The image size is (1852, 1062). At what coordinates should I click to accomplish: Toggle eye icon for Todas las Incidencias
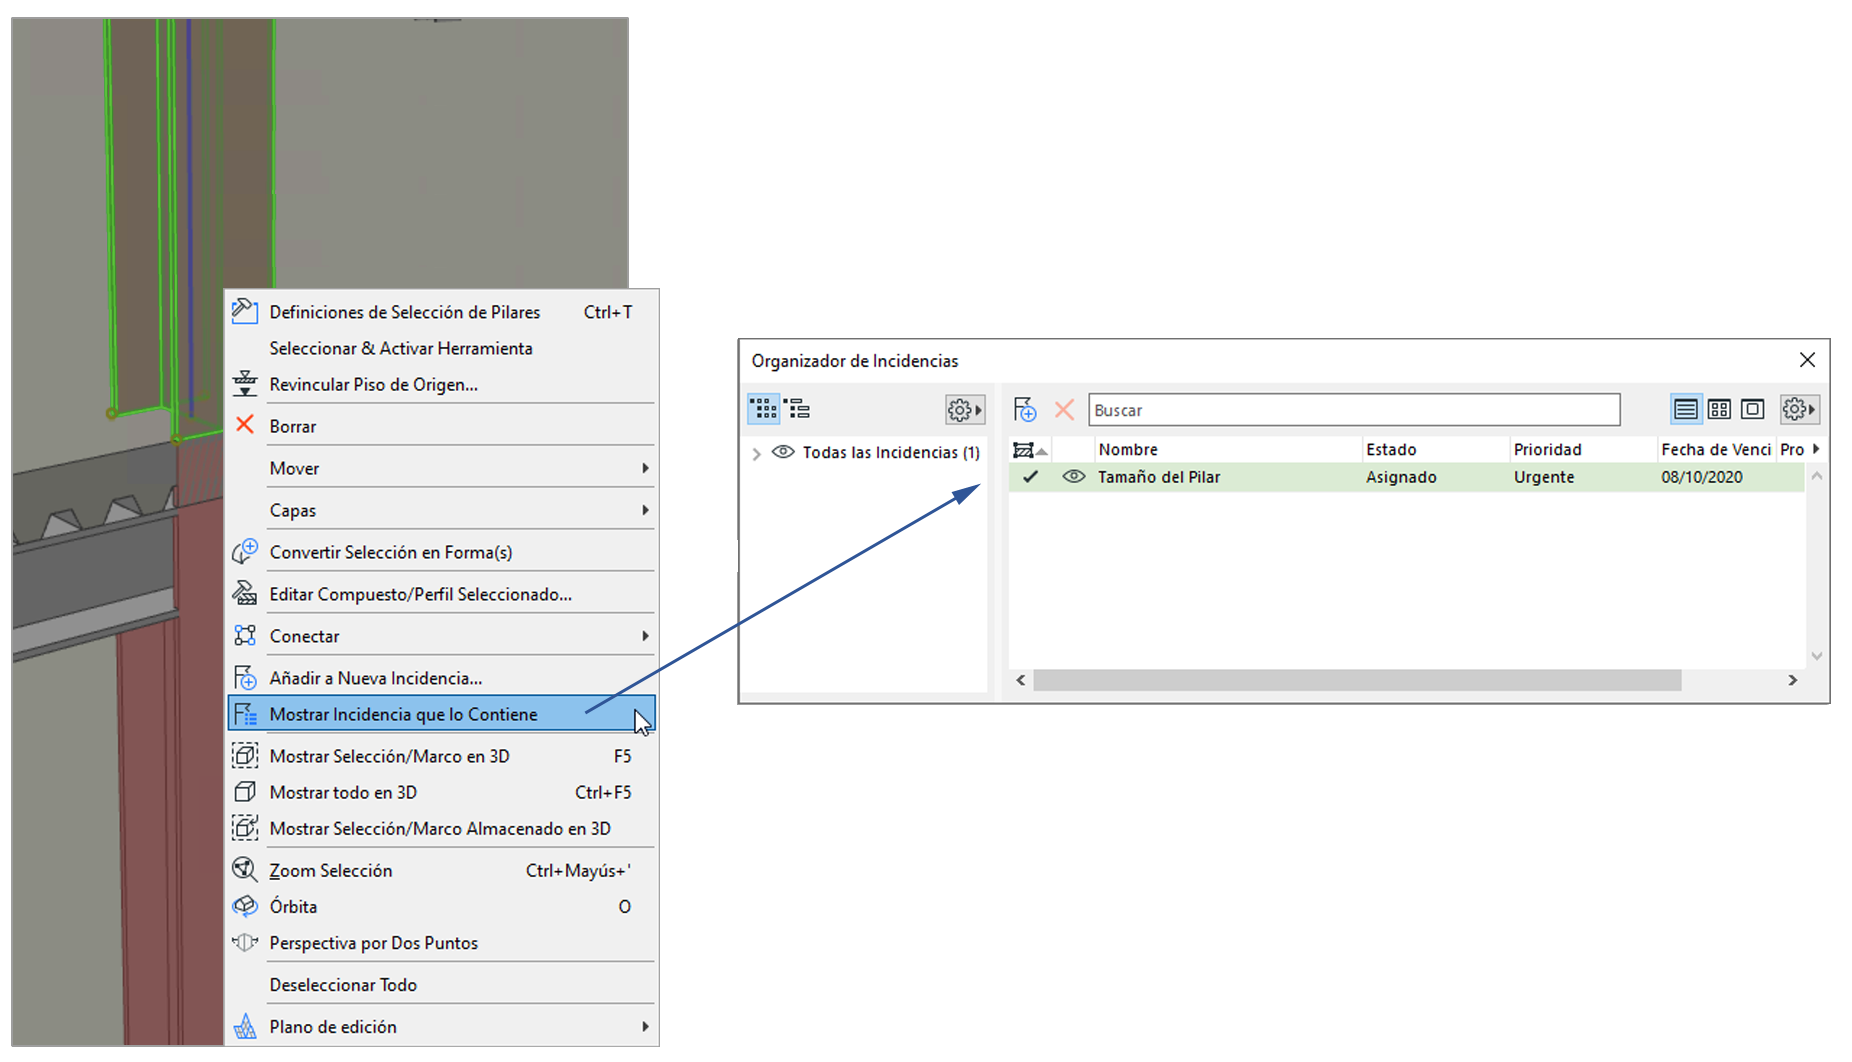tap(783, 452)
